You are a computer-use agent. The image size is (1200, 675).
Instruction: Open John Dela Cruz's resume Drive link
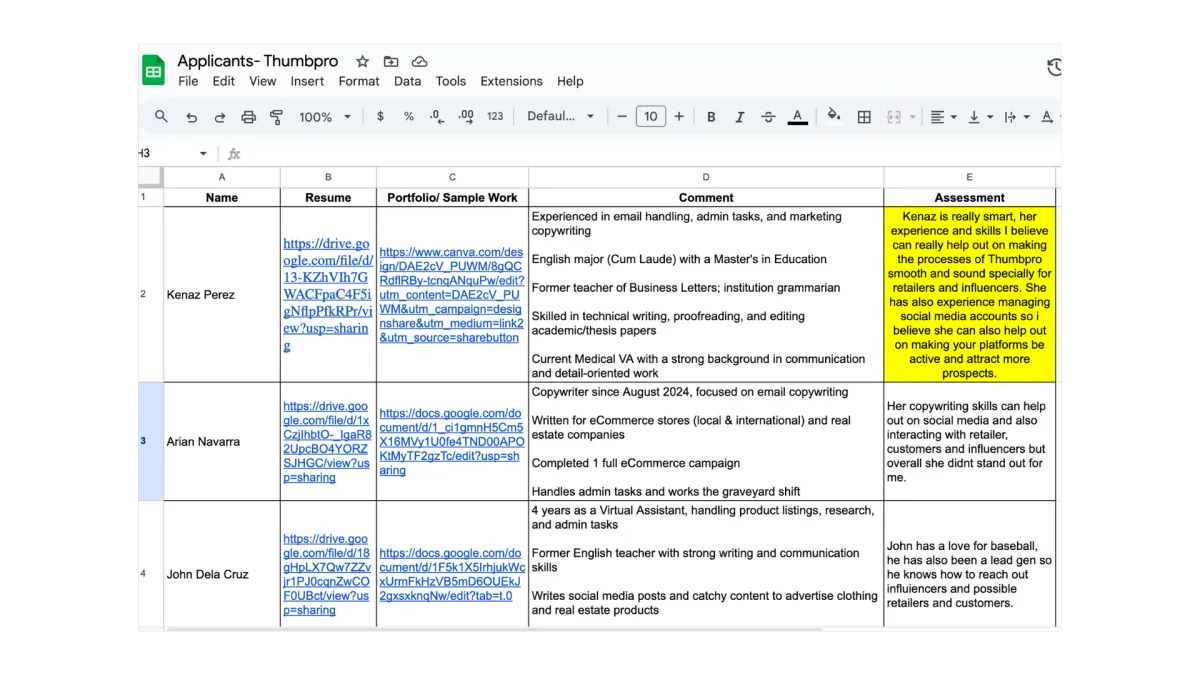tap(327, 575)
